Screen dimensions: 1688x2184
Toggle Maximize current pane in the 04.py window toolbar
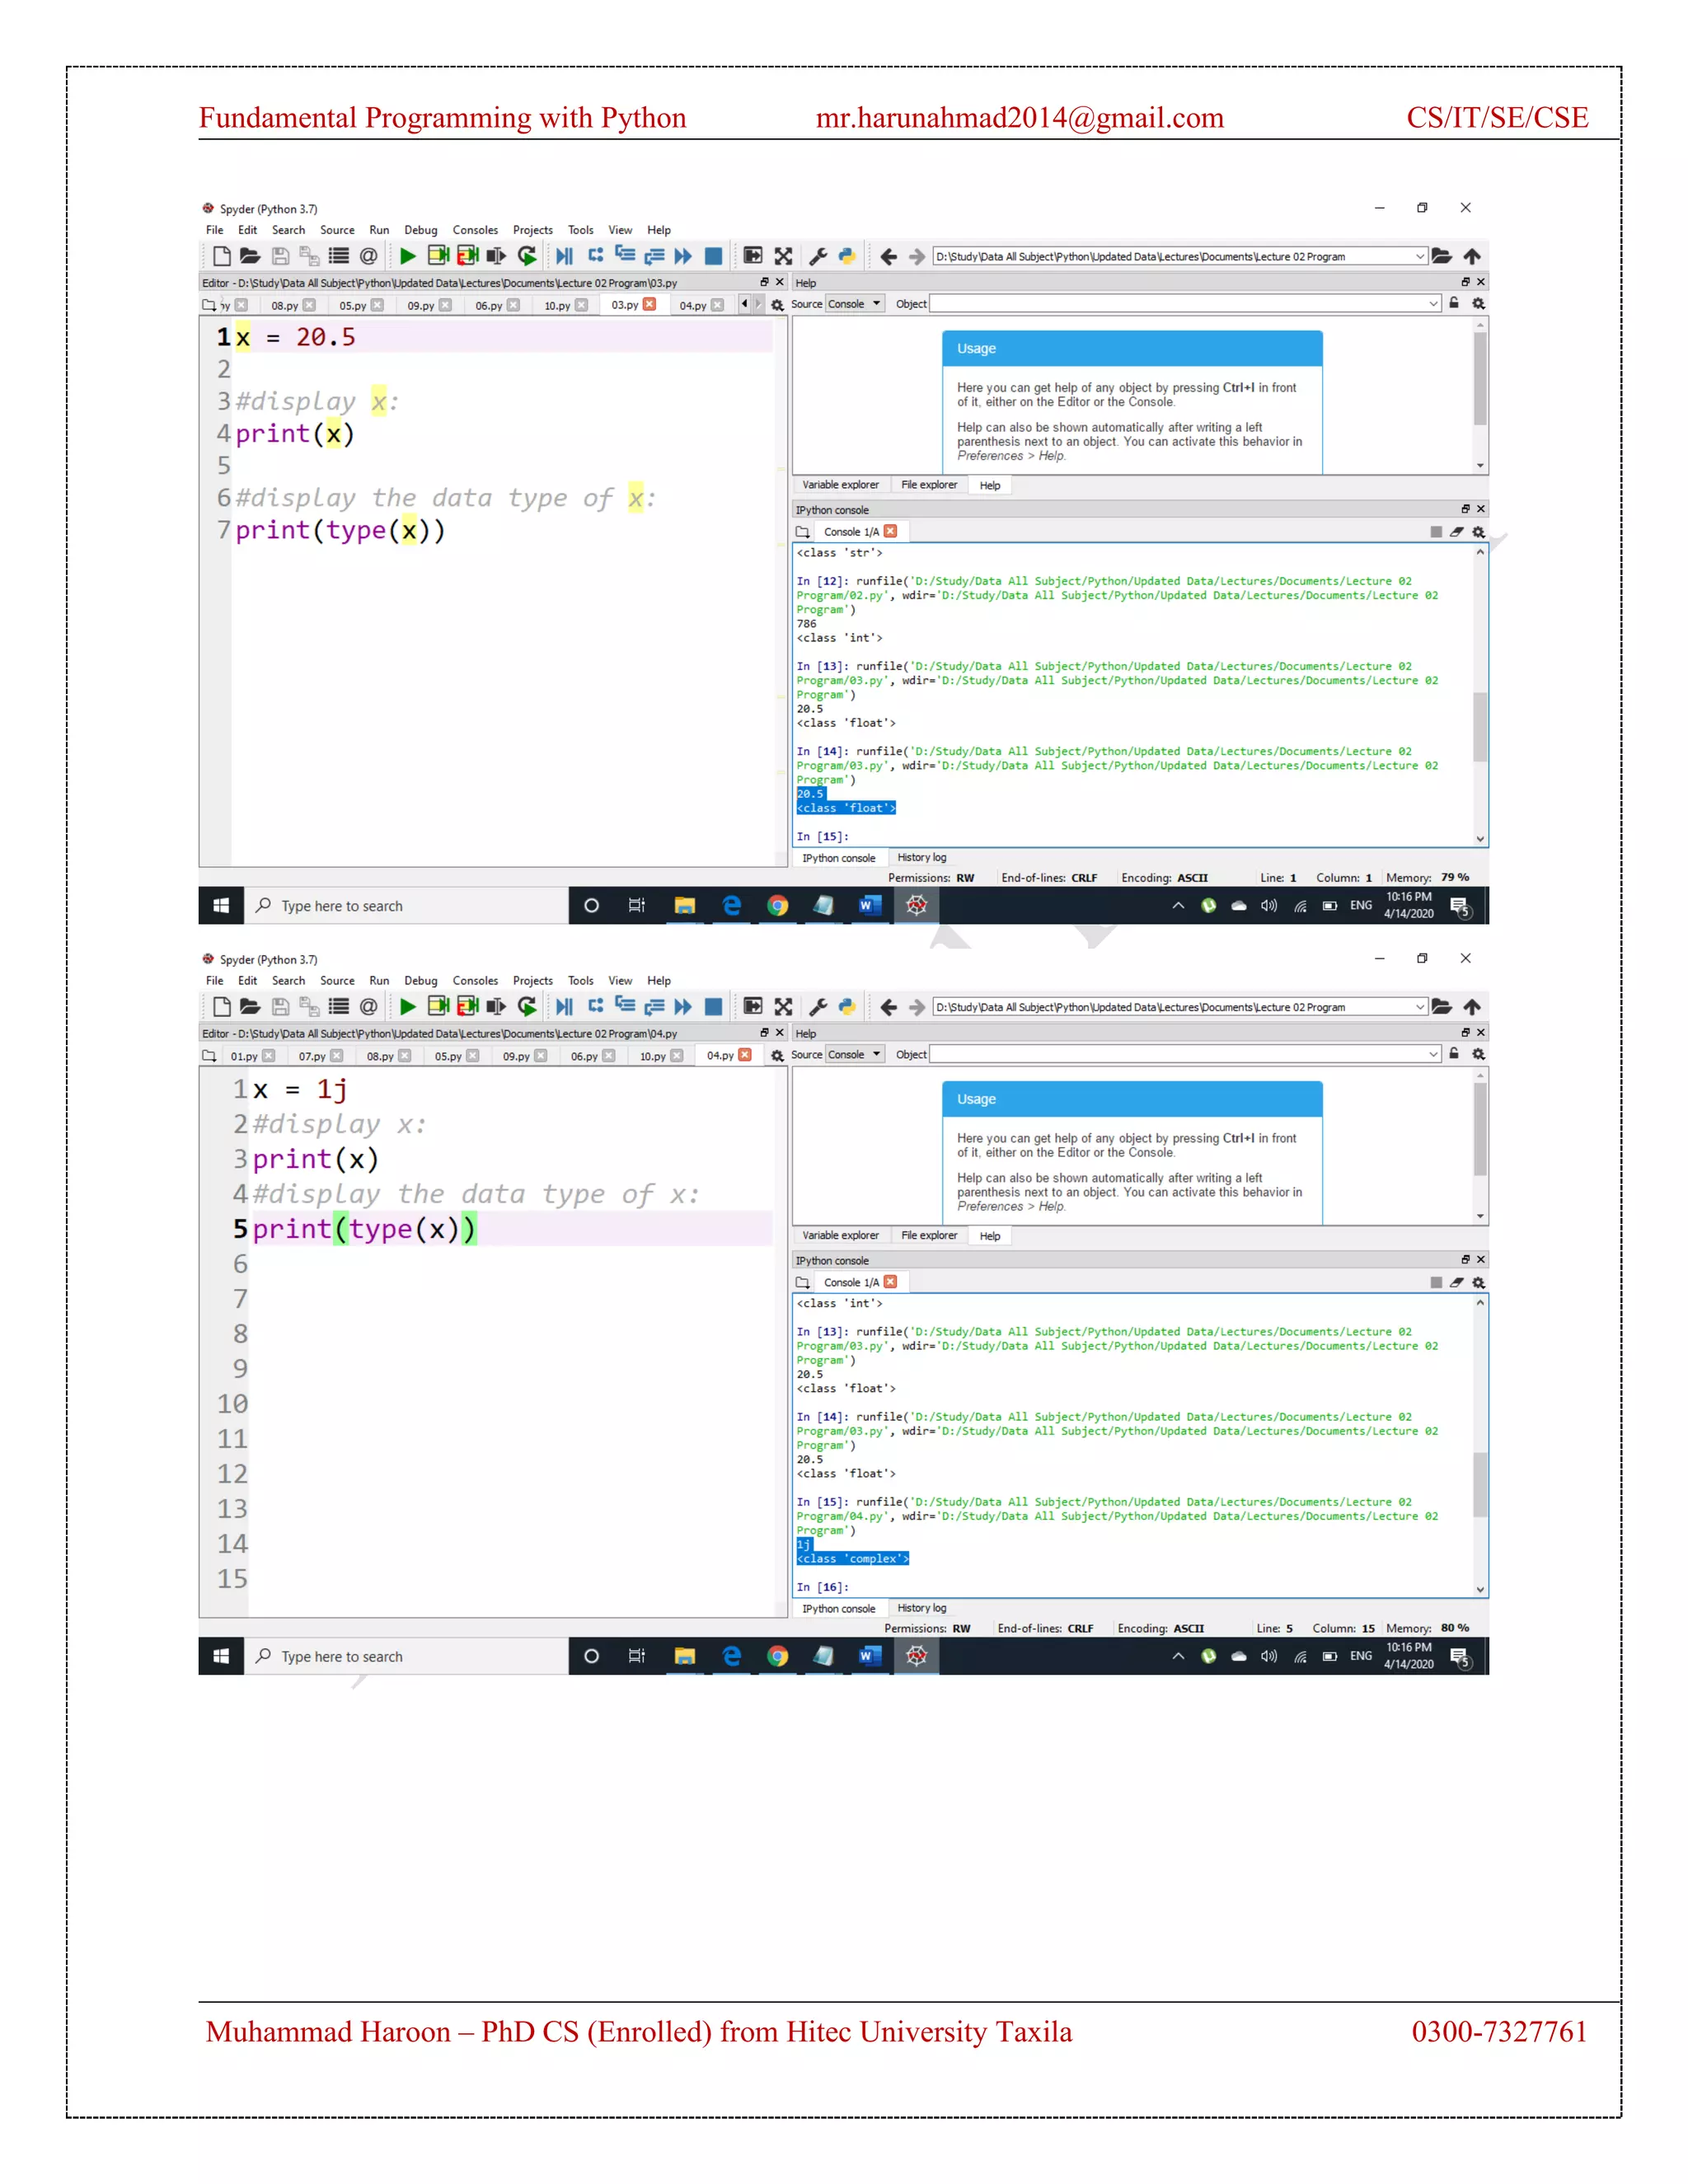[x=753, y=1007]
